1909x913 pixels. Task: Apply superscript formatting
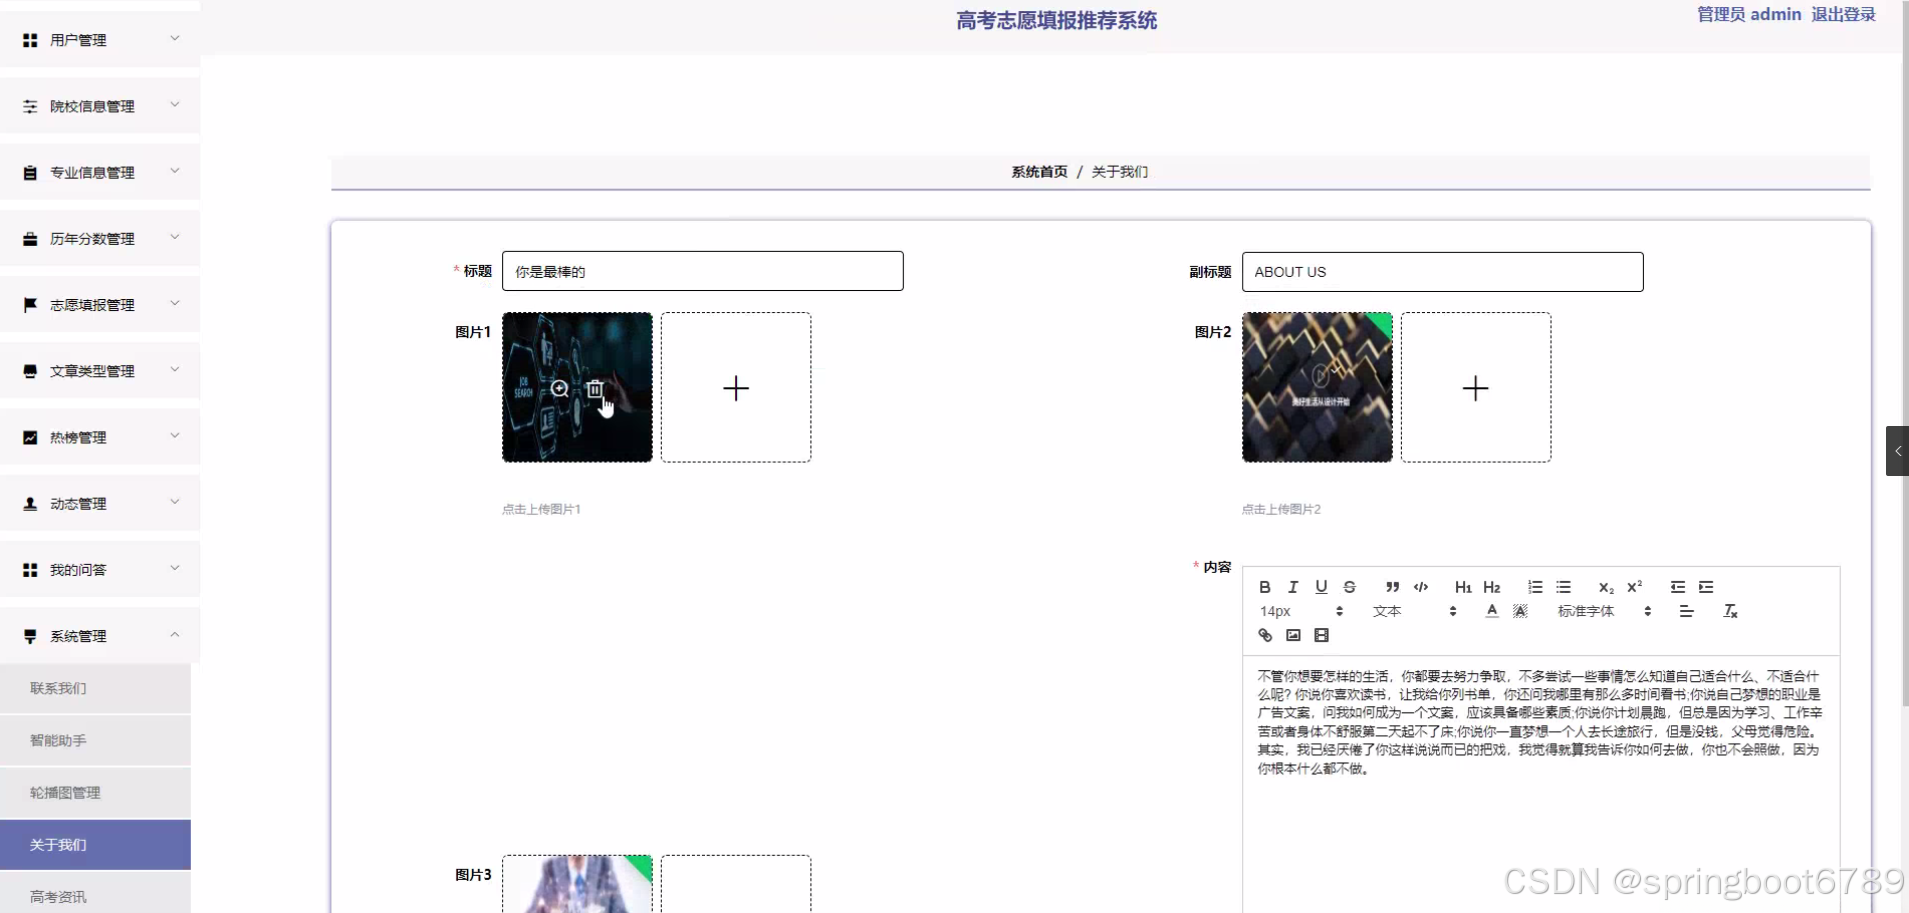point(1635,587)
